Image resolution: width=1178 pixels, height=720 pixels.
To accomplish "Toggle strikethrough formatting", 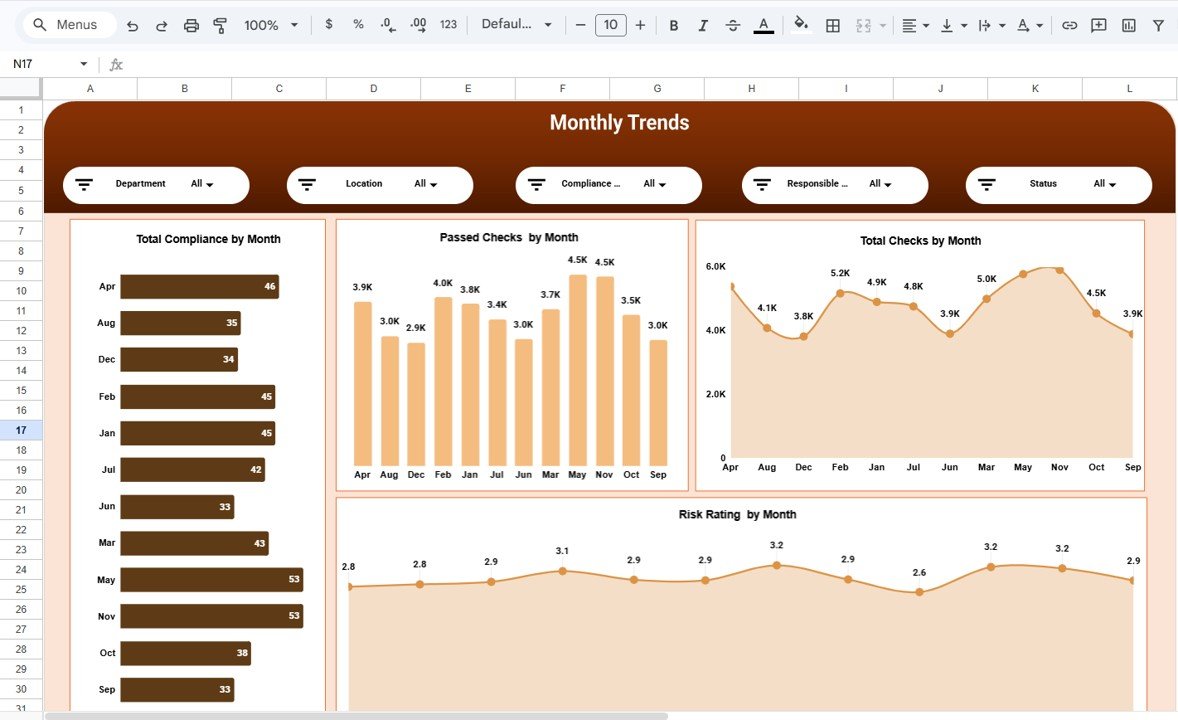I will coord(733,24).
